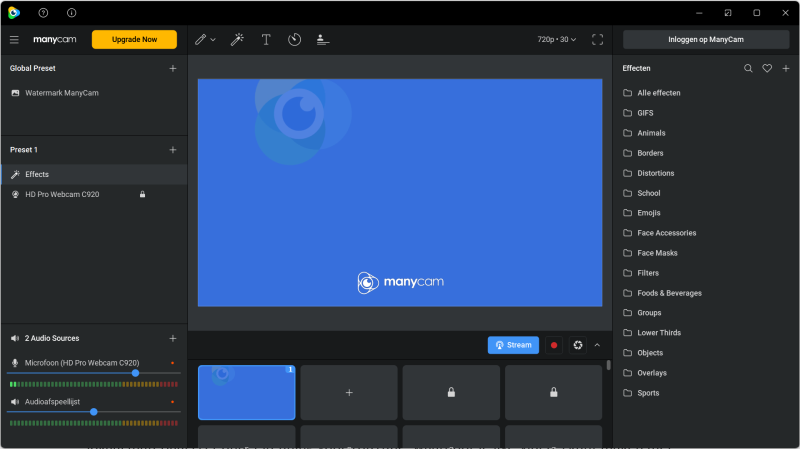Click the main video preview area

[400, 193]
